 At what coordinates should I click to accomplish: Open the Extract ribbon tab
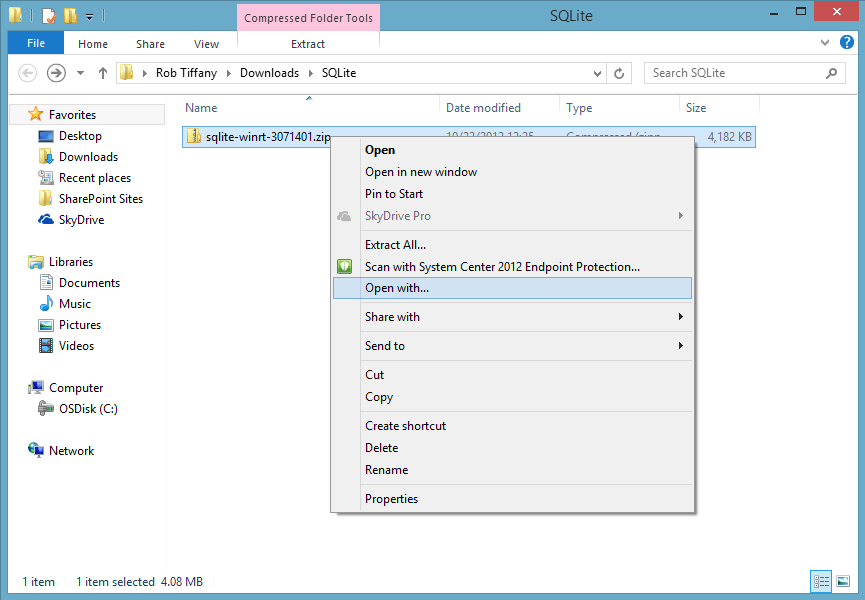pyautogui.click(x=308, y=44)
